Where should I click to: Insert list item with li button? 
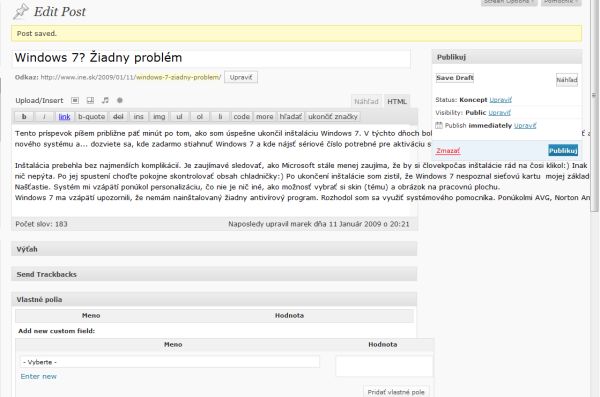click(220, 116)
